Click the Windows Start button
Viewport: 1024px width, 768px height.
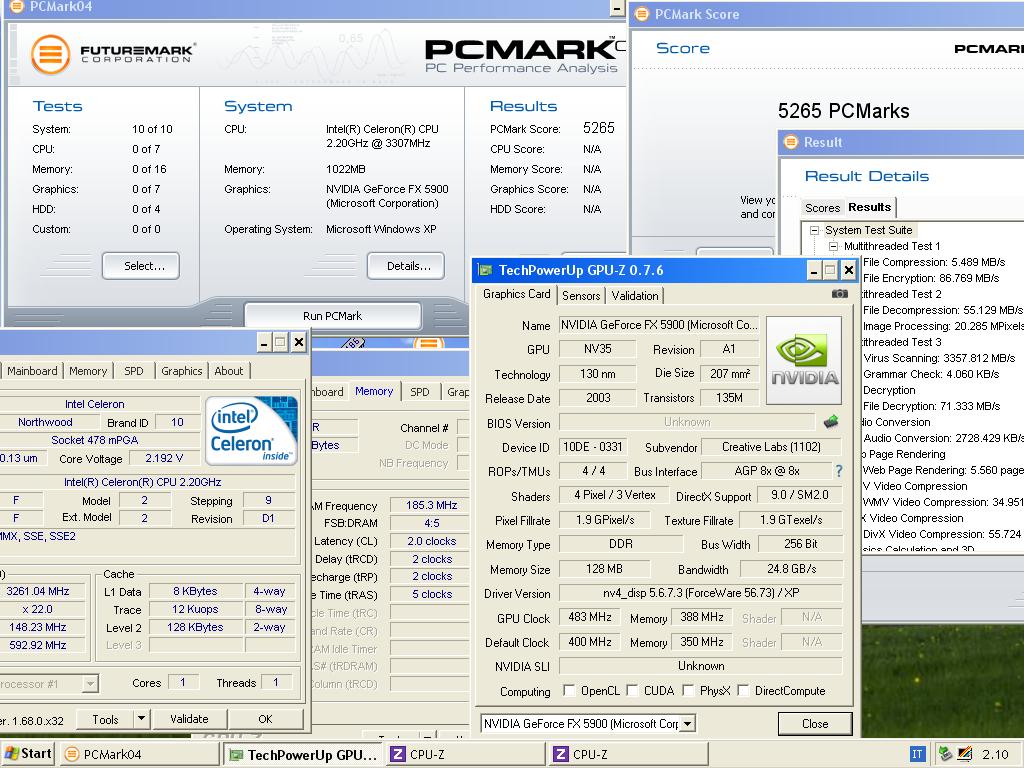28,754
